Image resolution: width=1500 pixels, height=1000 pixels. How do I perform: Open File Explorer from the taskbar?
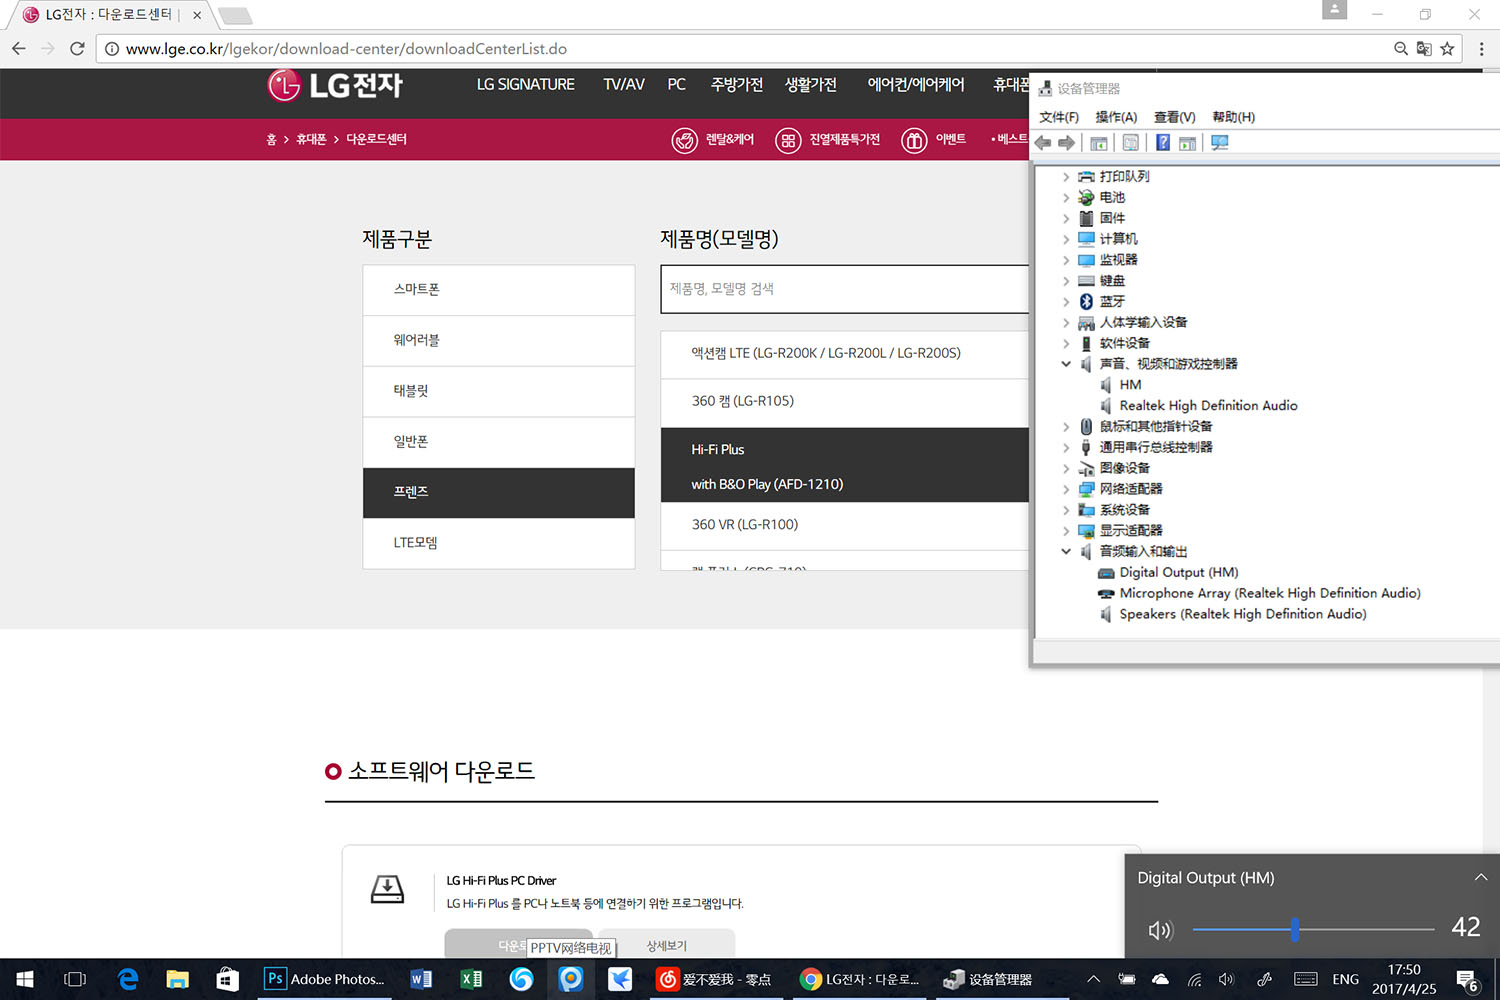tap(177, 979)
